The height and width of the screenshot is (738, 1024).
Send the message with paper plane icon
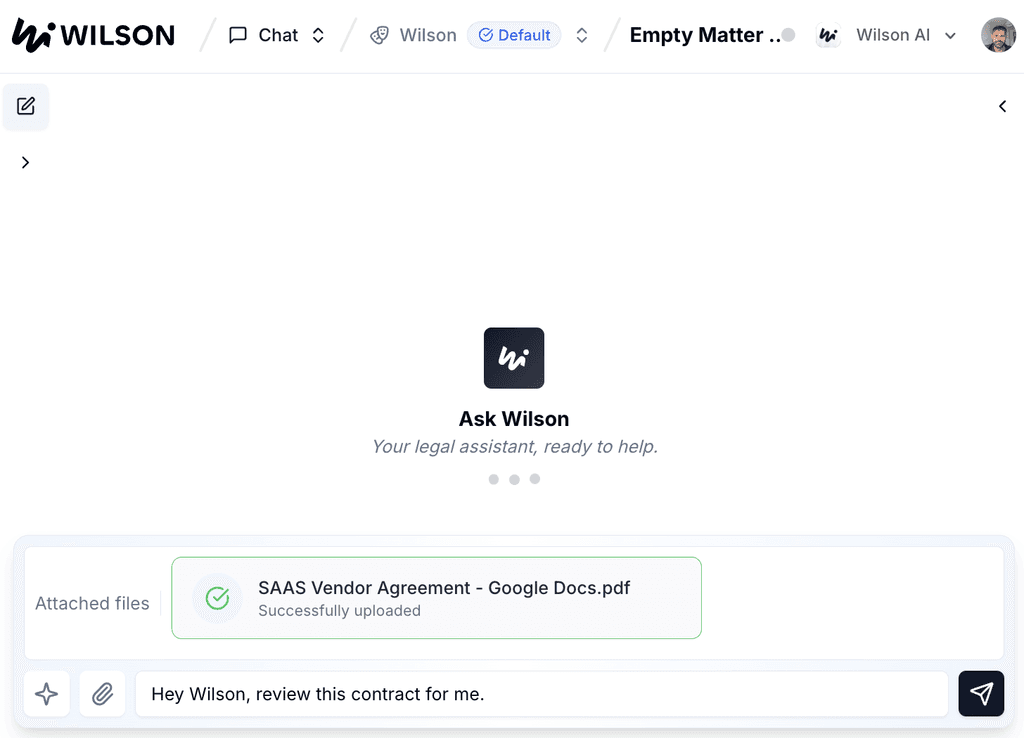(981, 694)
